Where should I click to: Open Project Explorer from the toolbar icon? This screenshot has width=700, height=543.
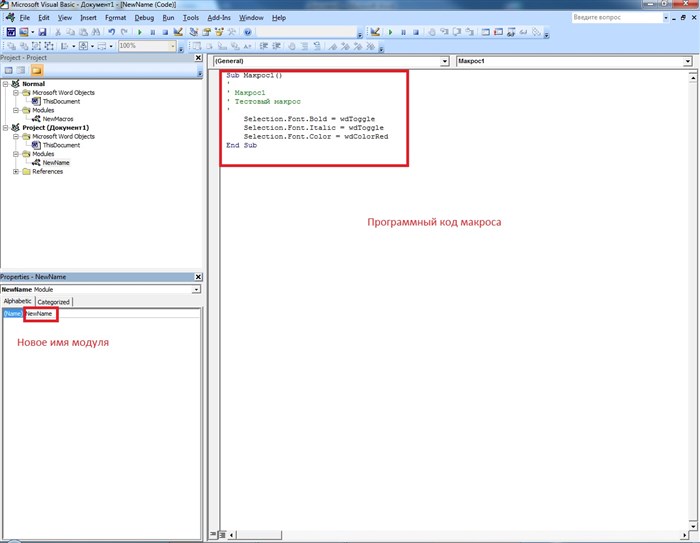tap(194, 32)
